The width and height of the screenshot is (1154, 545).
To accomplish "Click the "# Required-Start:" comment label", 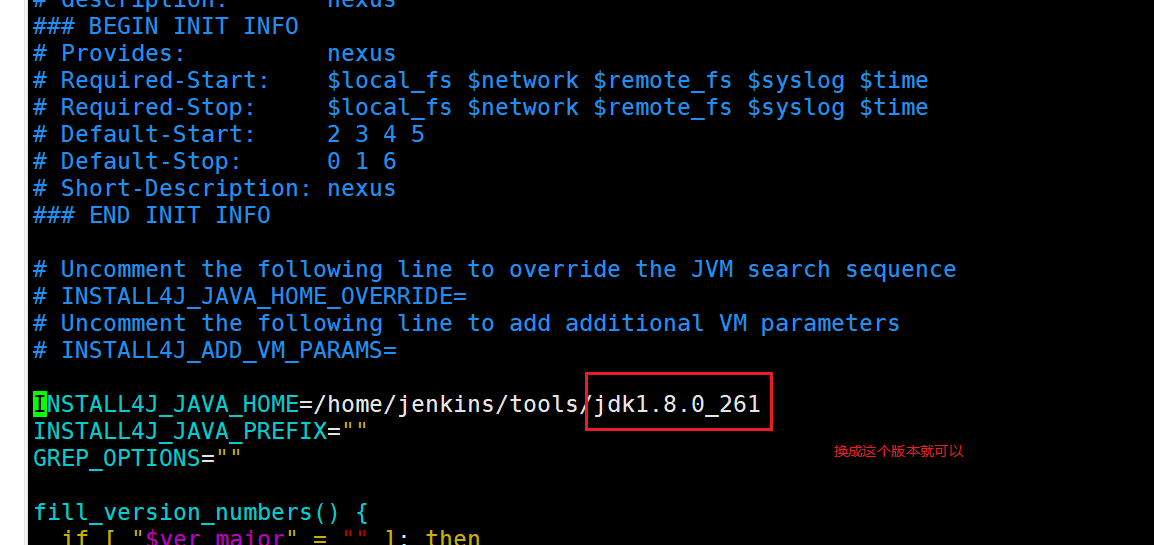I will click(x=151, y=80).
